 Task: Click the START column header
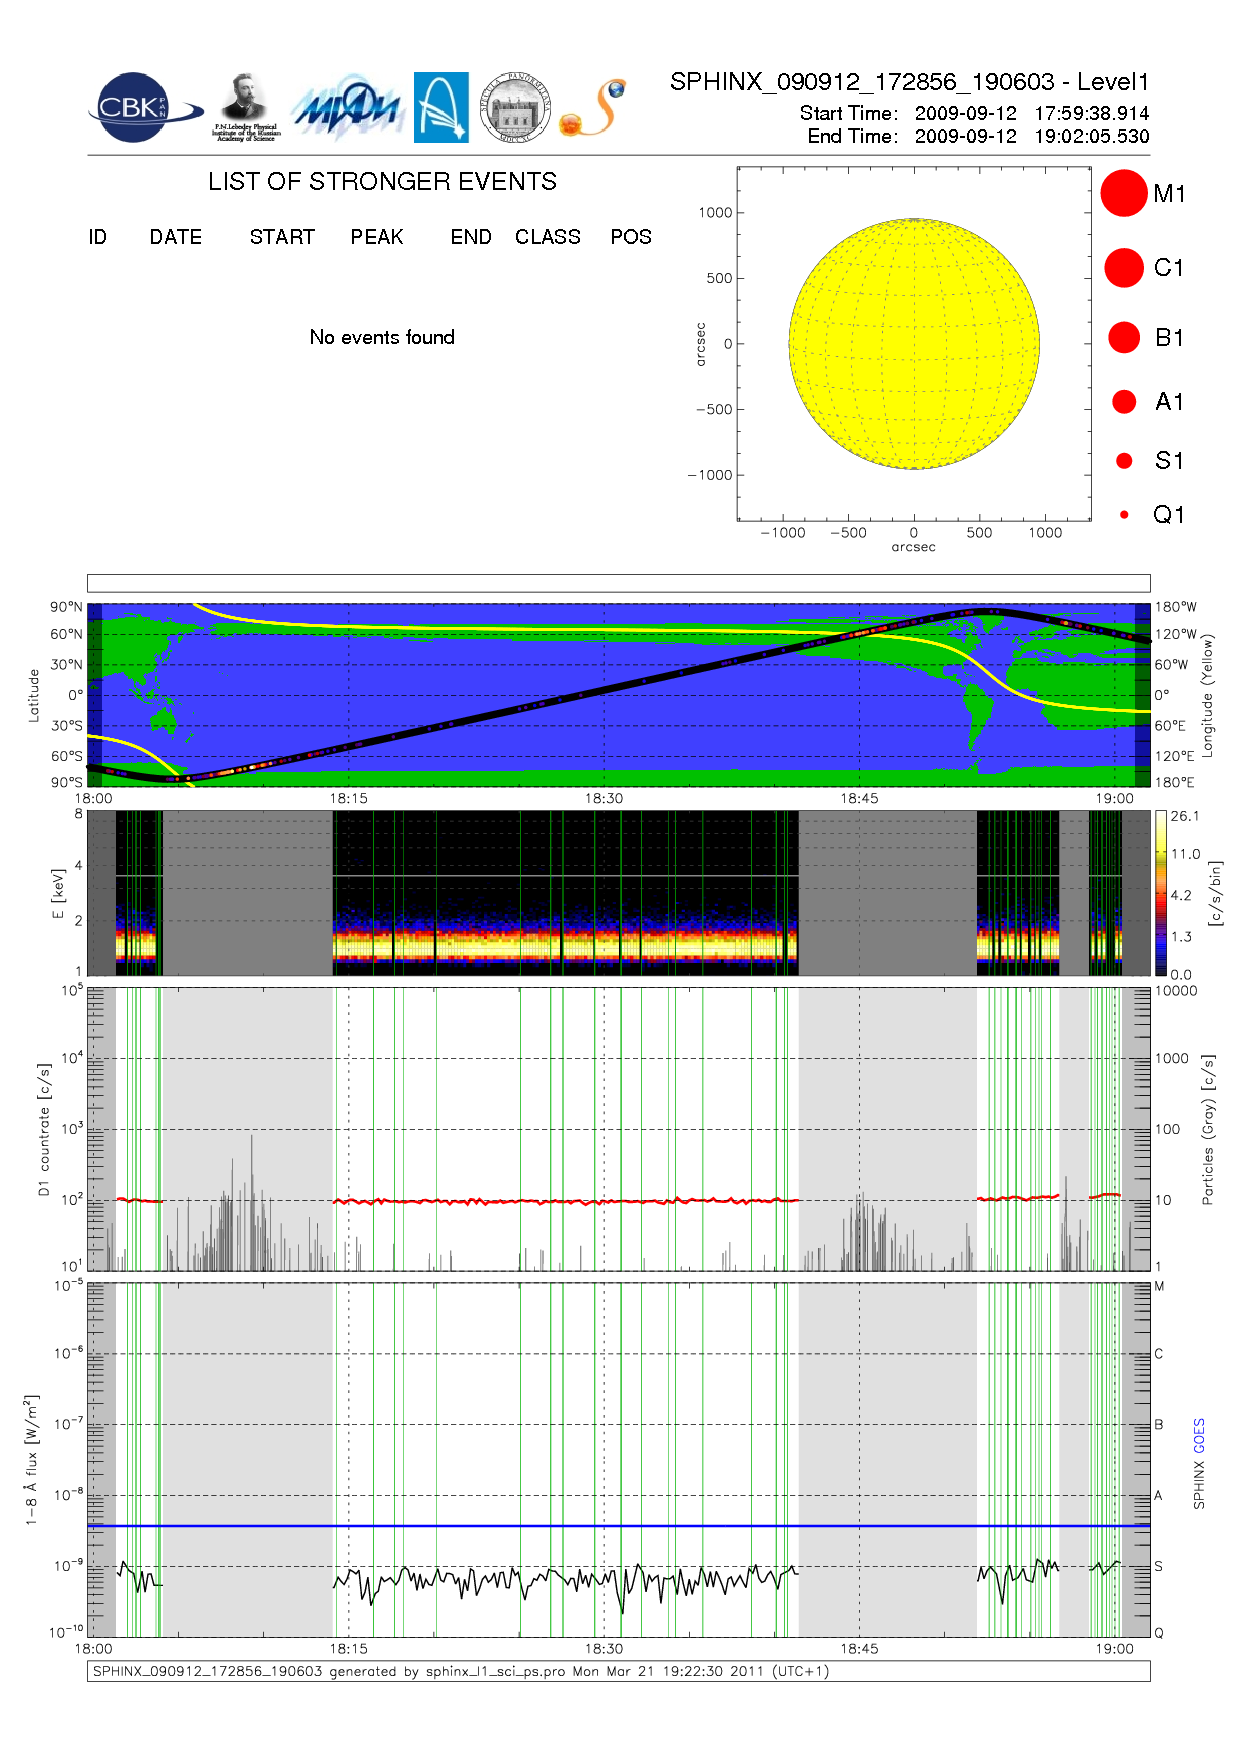(282, 237)
